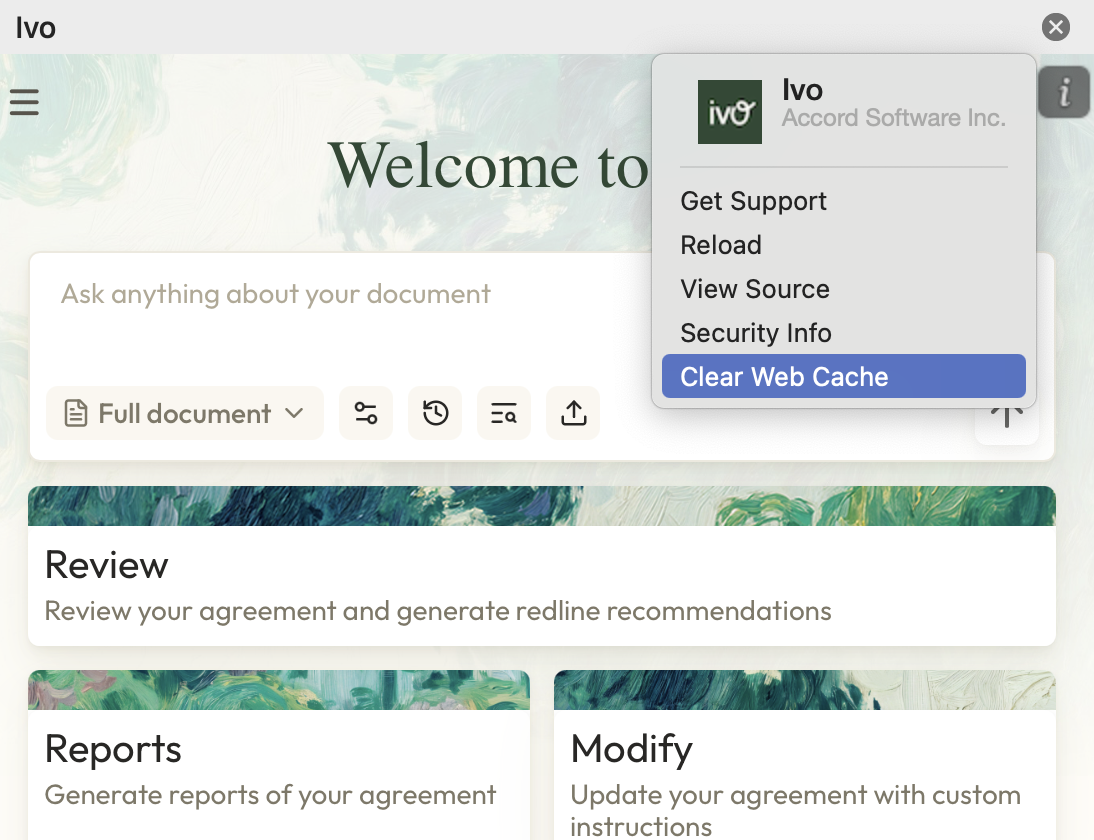
Task: Click 'Update your agreement with custom instructions'
Action: pyautogui.click(x=795, y=810)
